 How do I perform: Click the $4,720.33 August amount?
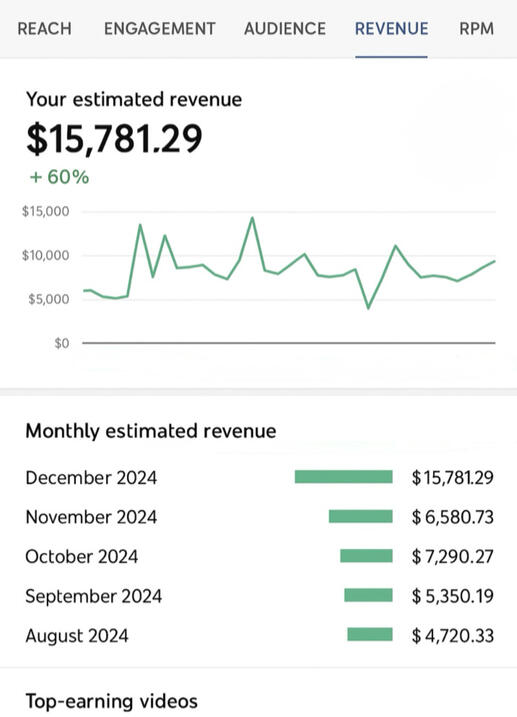453,636
